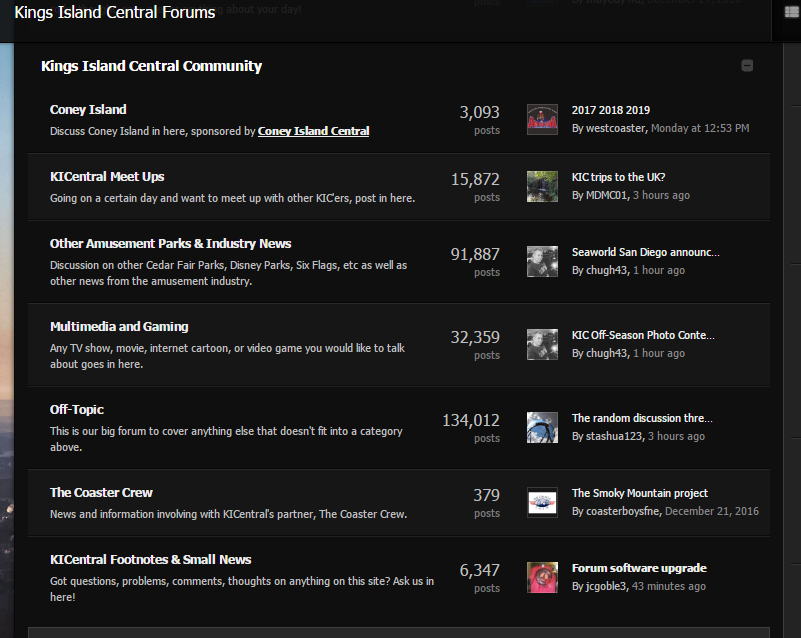Collapse the Kings Island Central Community section
801x638 pixels.
tap(747, 66)
